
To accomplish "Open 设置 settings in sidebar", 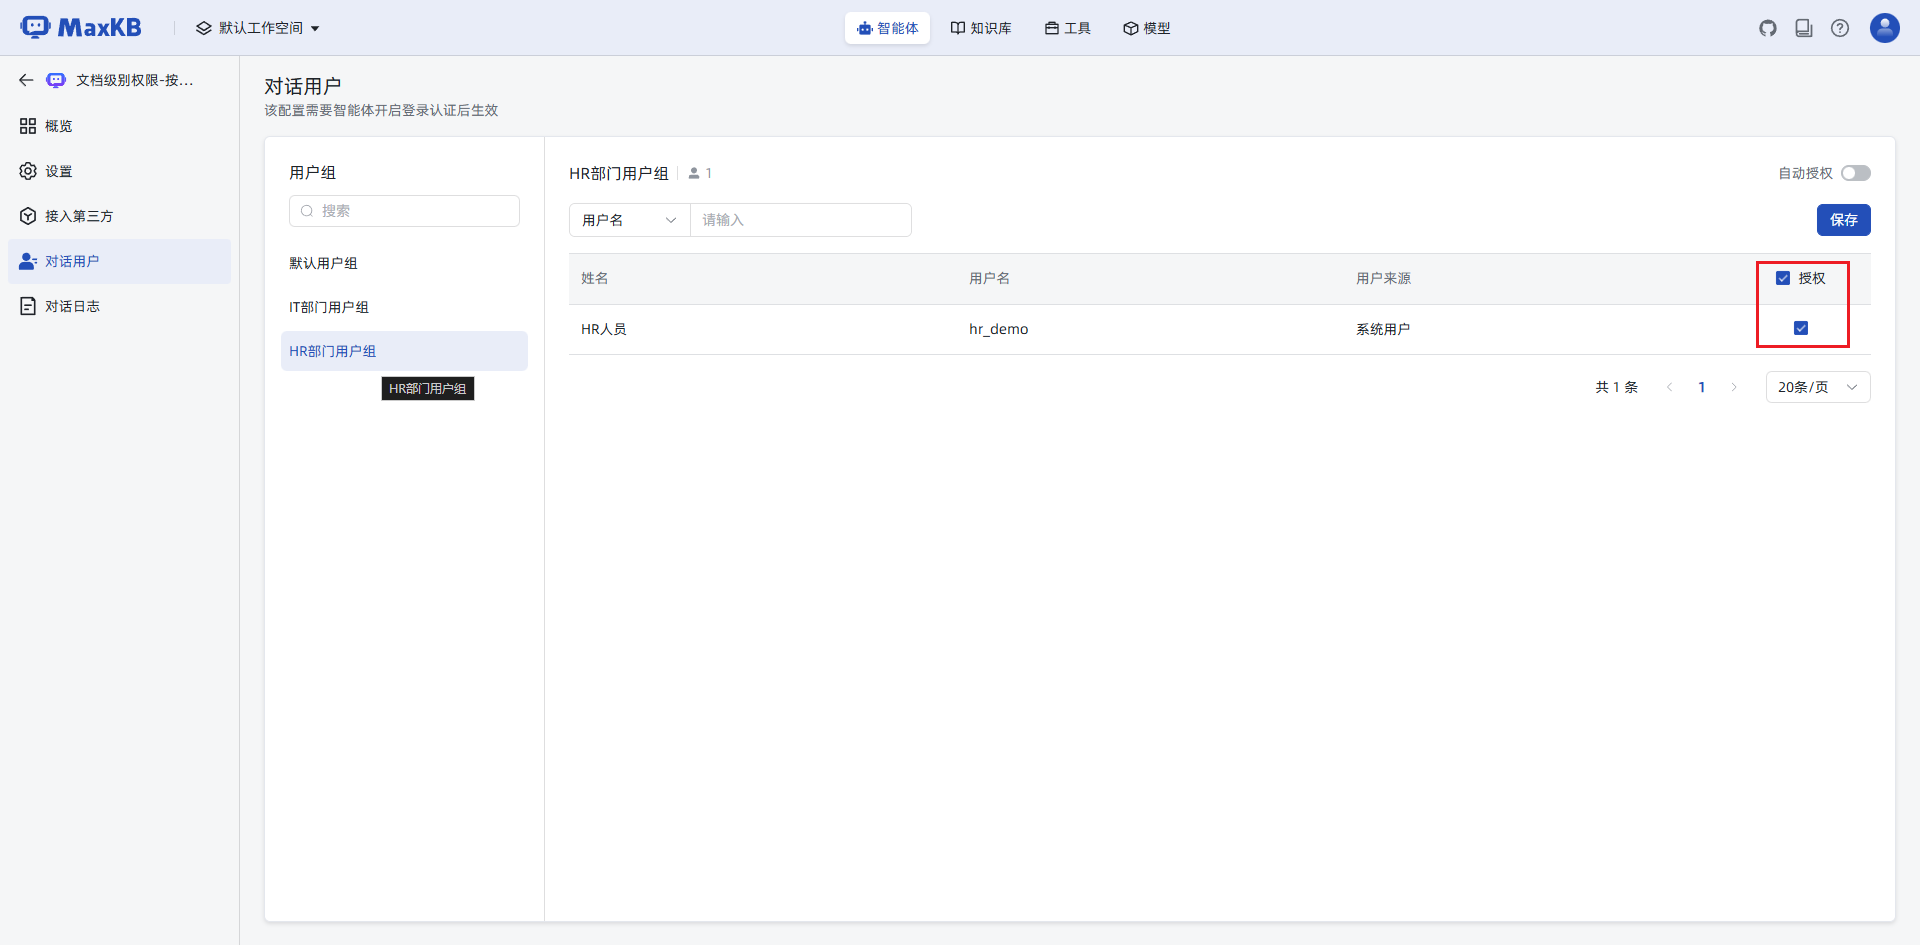I will [x=58, y=171].
